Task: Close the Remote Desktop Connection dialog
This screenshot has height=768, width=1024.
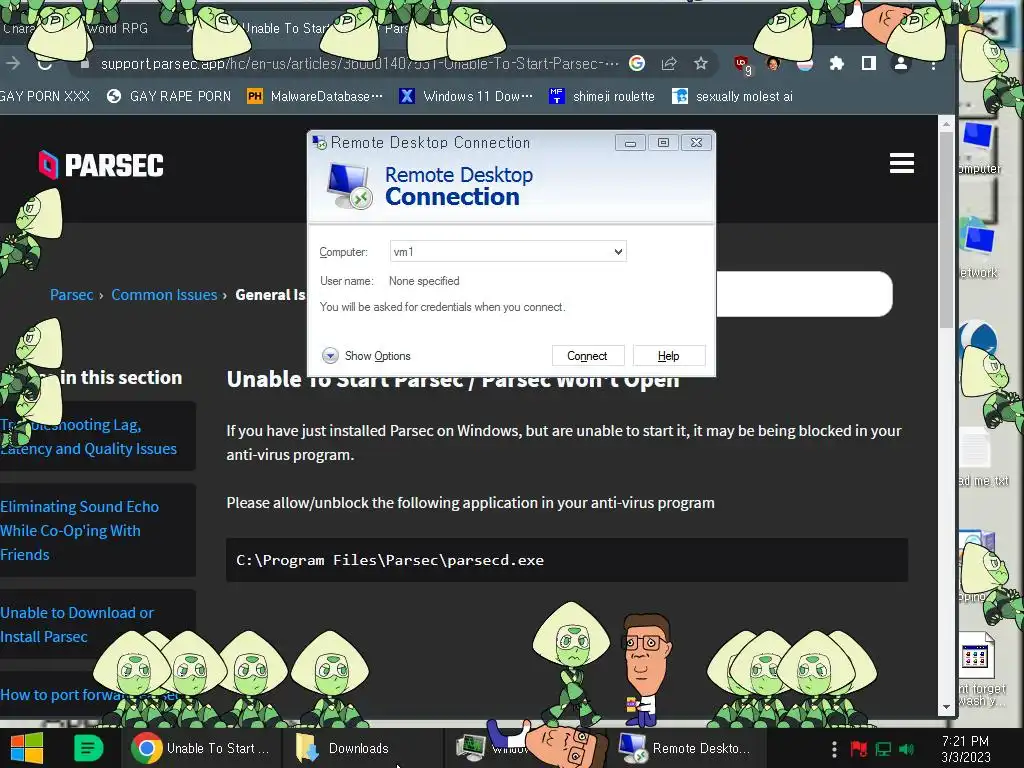Action: (696, 143)
